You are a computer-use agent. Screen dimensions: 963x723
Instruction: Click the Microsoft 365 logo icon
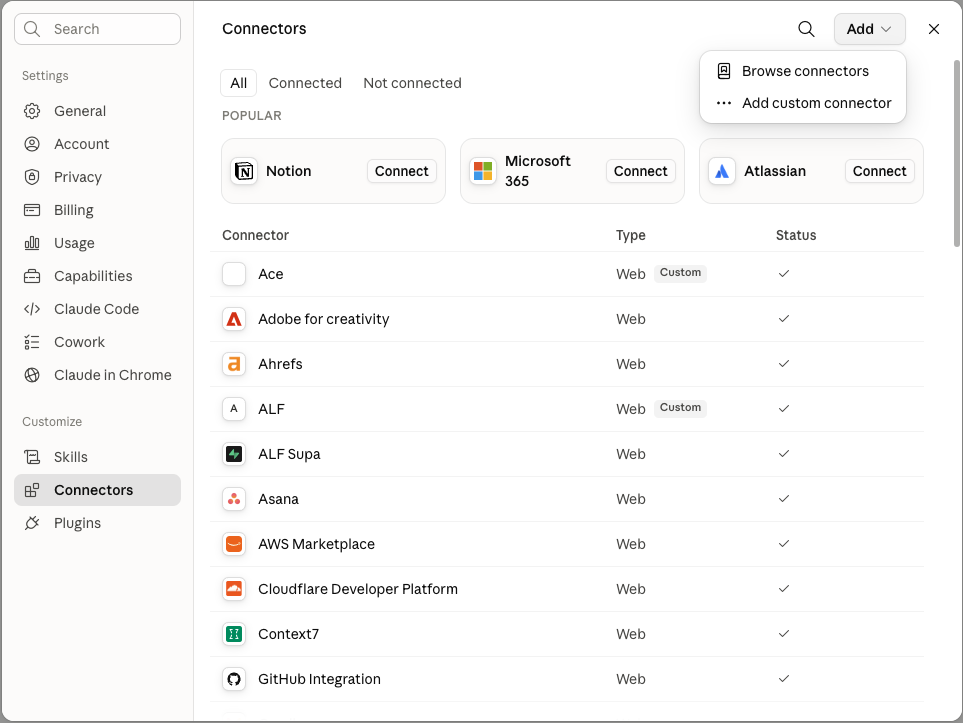click(483, 171)
